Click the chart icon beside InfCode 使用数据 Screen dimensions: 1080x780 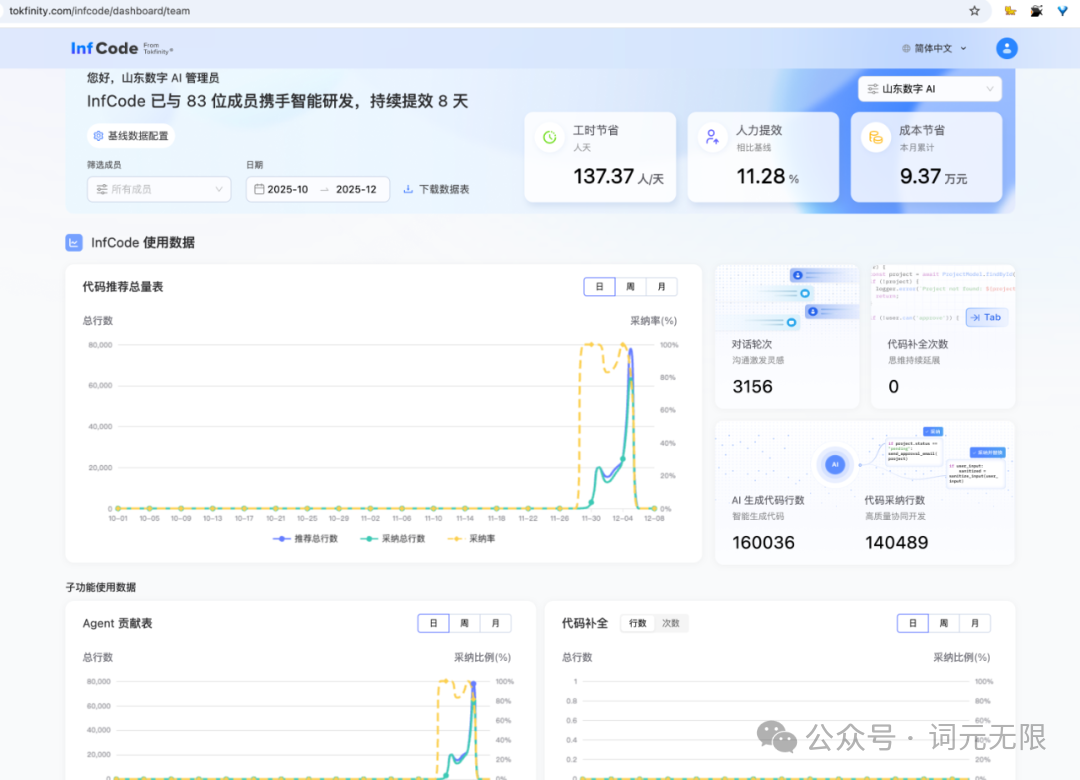tap(74, 243)
